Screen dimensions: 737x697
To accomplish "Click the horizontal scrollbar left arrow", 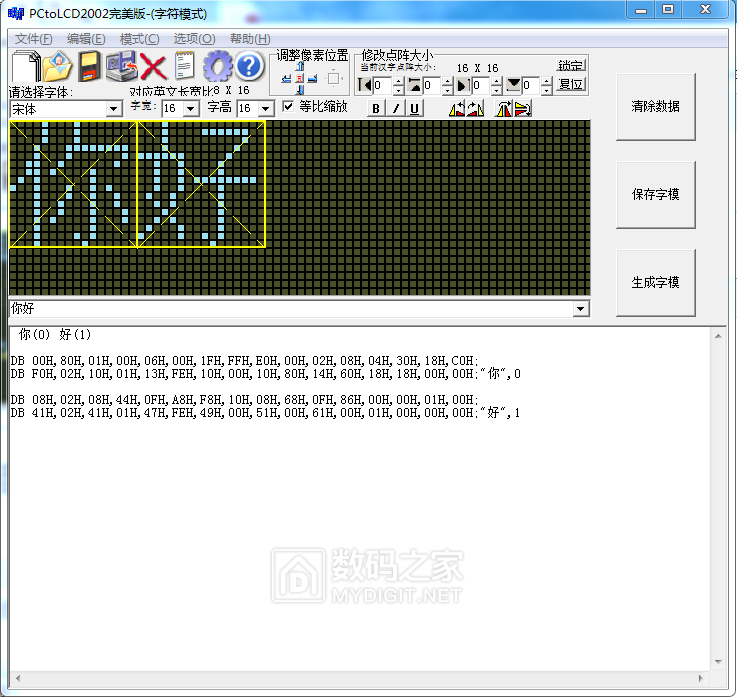I will point(18,678).
